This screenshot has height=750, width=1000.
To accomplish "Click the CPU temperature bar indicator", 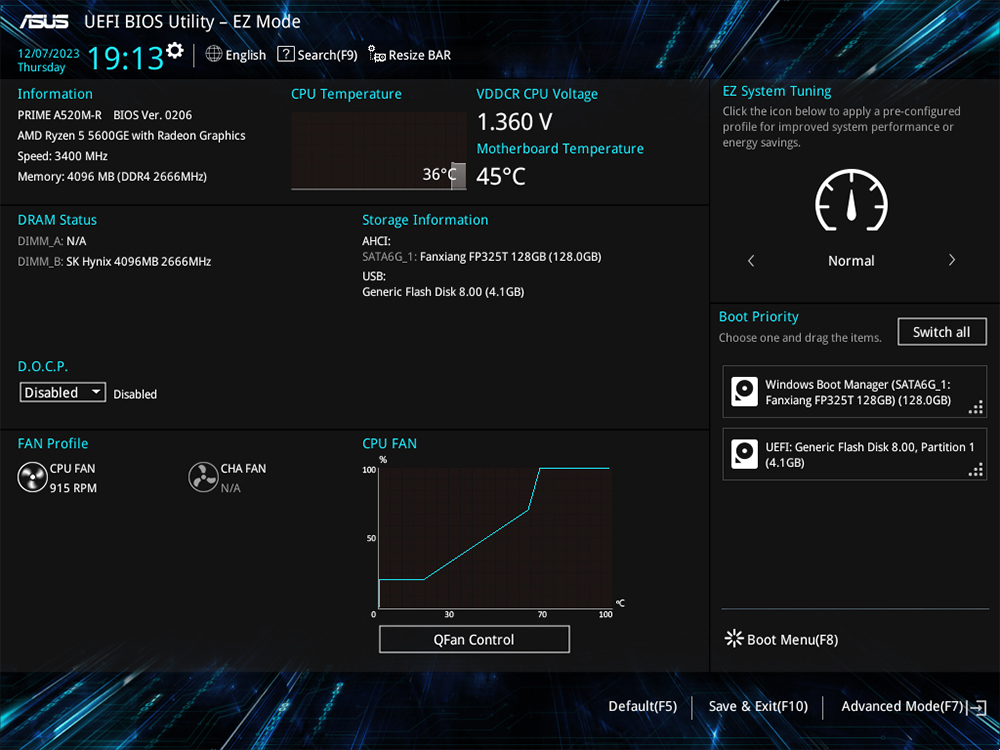I will (458, 175).
